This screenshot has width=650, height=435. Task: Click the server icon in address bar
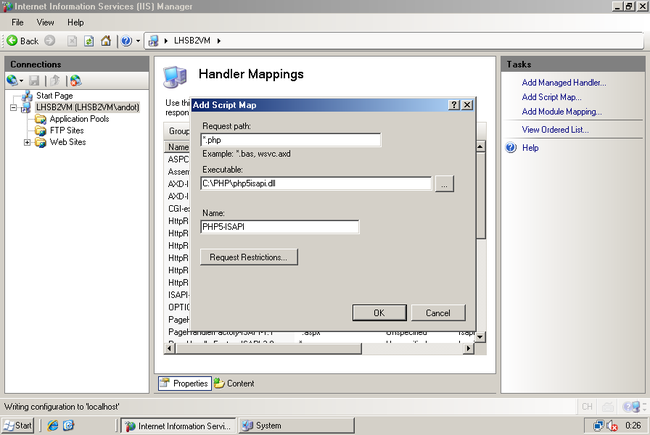[153, 41]
